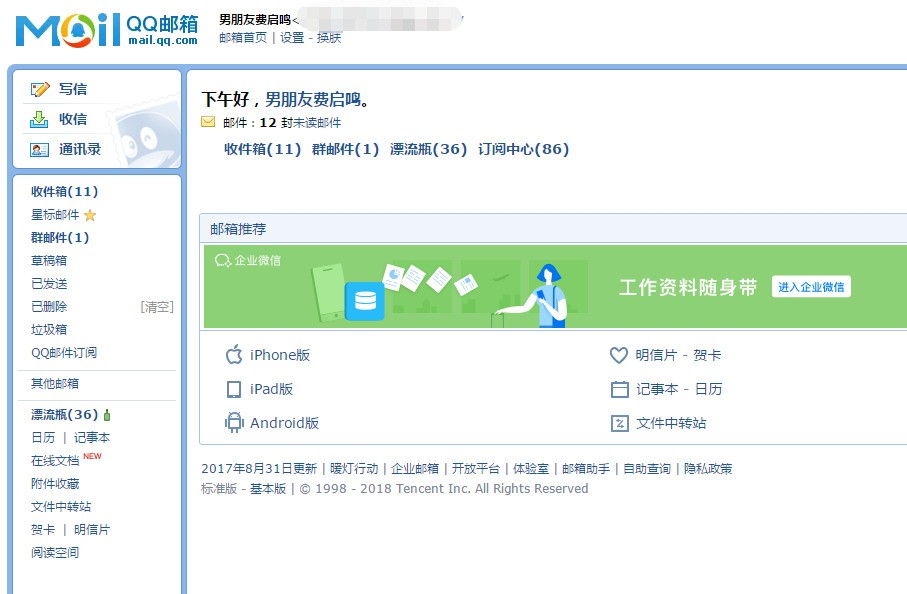Viewport: 907px width, 594px height.
Task: Open 记事本 in the sidebar
Action: pos(91,437)
